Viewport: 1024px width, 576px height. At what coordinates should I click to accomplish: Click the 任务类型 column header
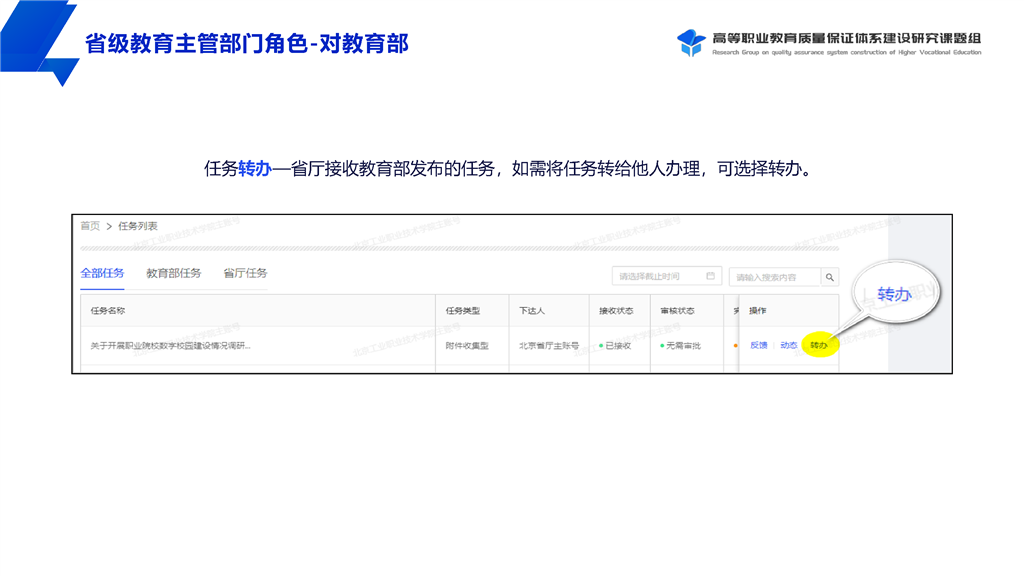pos(462,311)
